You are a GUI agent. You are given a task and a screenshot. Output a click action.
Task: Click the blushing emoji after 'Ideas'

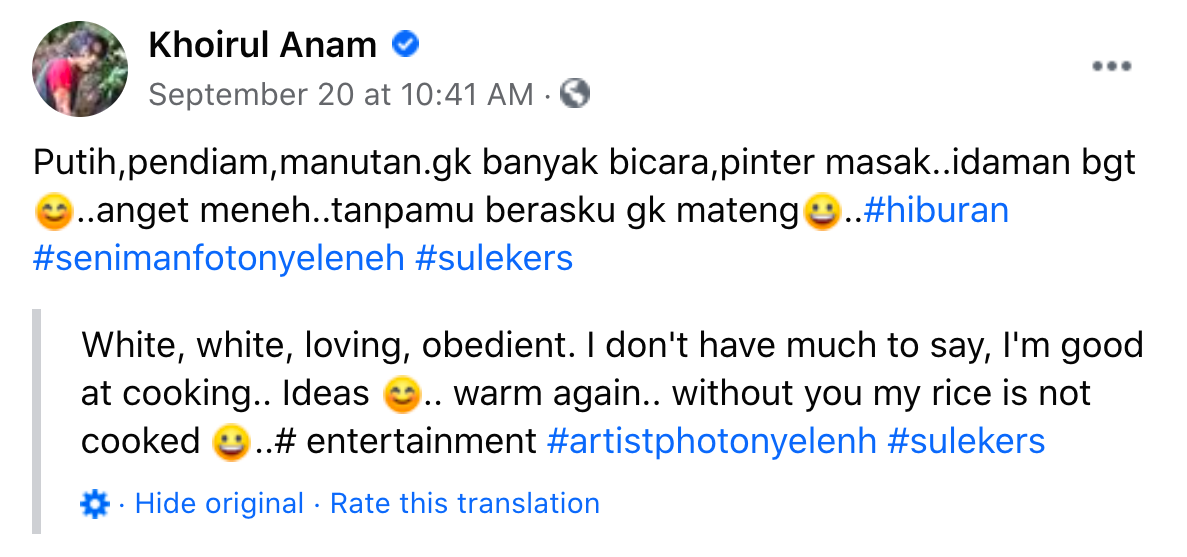pos(400,395)
